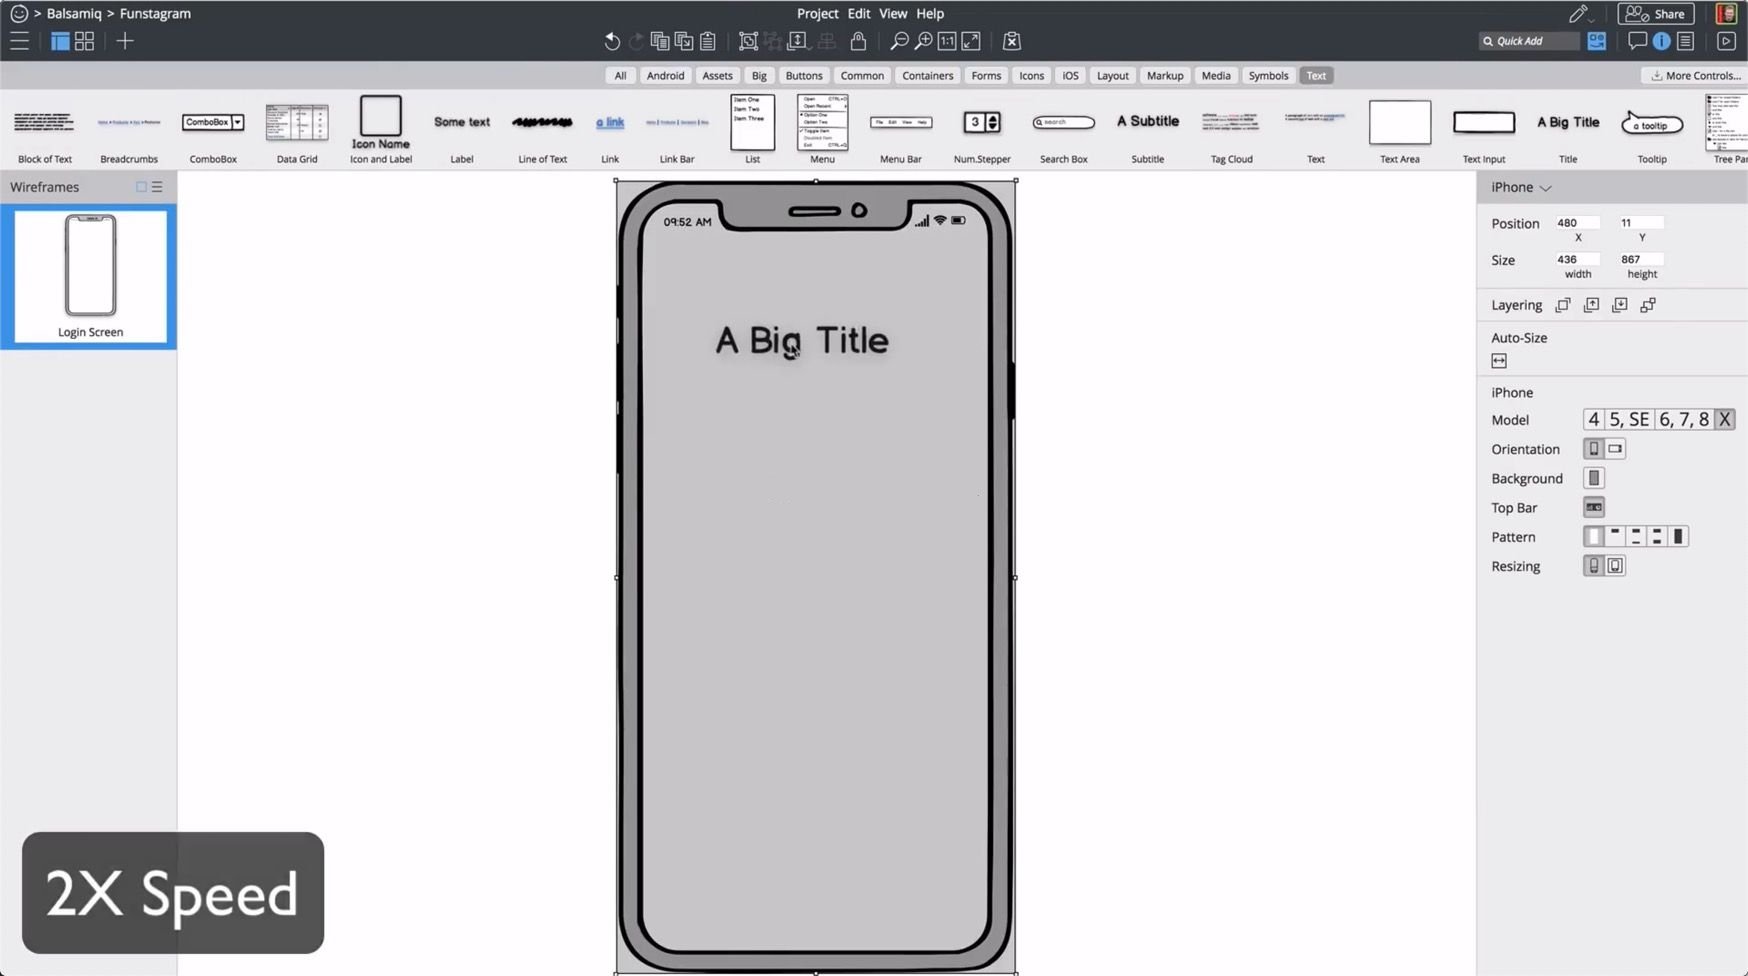Select the Markup category tab

[x=1165, y=75]
